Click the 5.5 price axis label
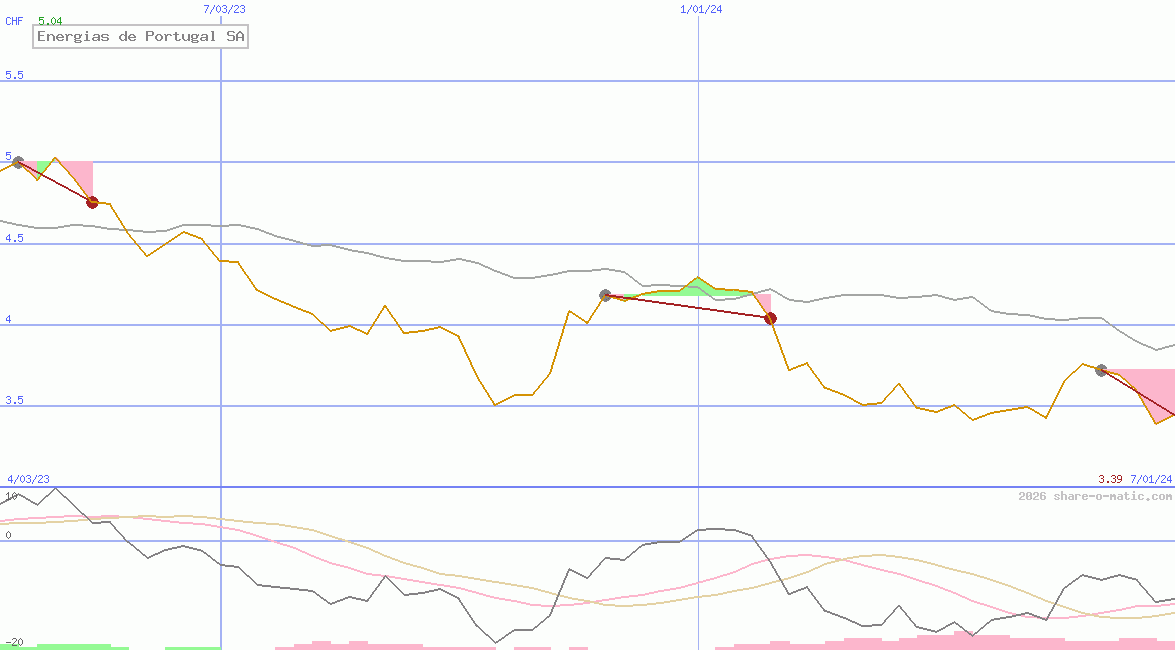 [x=14, y=75]
